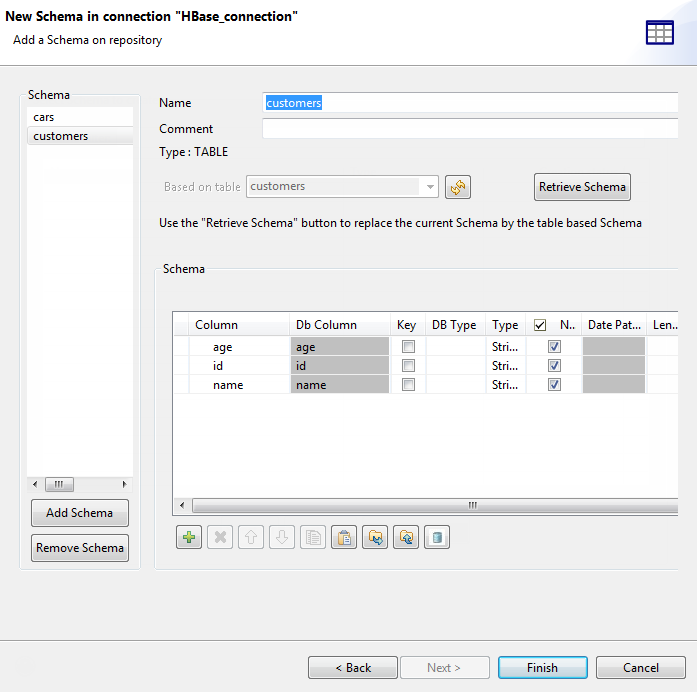Click the schema table horizontal scrollbar
The height and width of the screenshot is (692, 697).
[430, 506]
